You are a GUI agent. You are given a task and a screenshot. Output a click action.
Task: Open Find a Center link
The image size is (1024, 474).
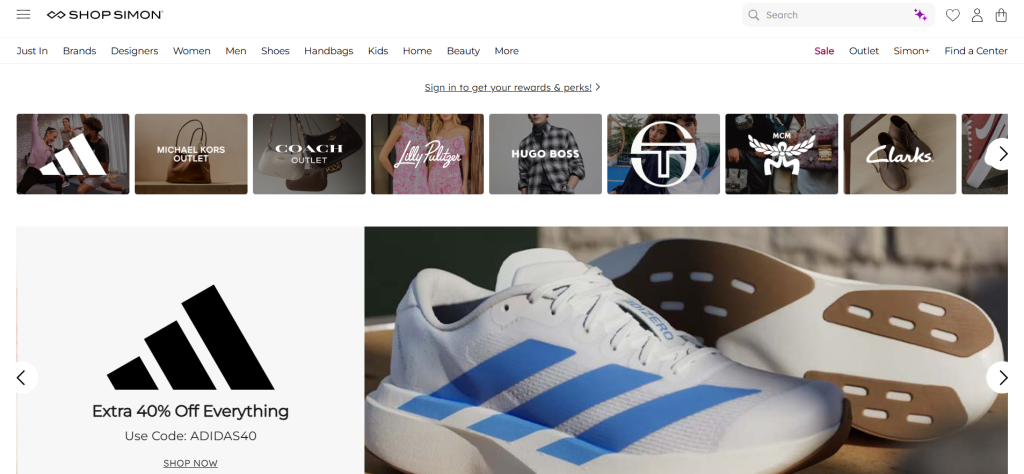[975, 51]
